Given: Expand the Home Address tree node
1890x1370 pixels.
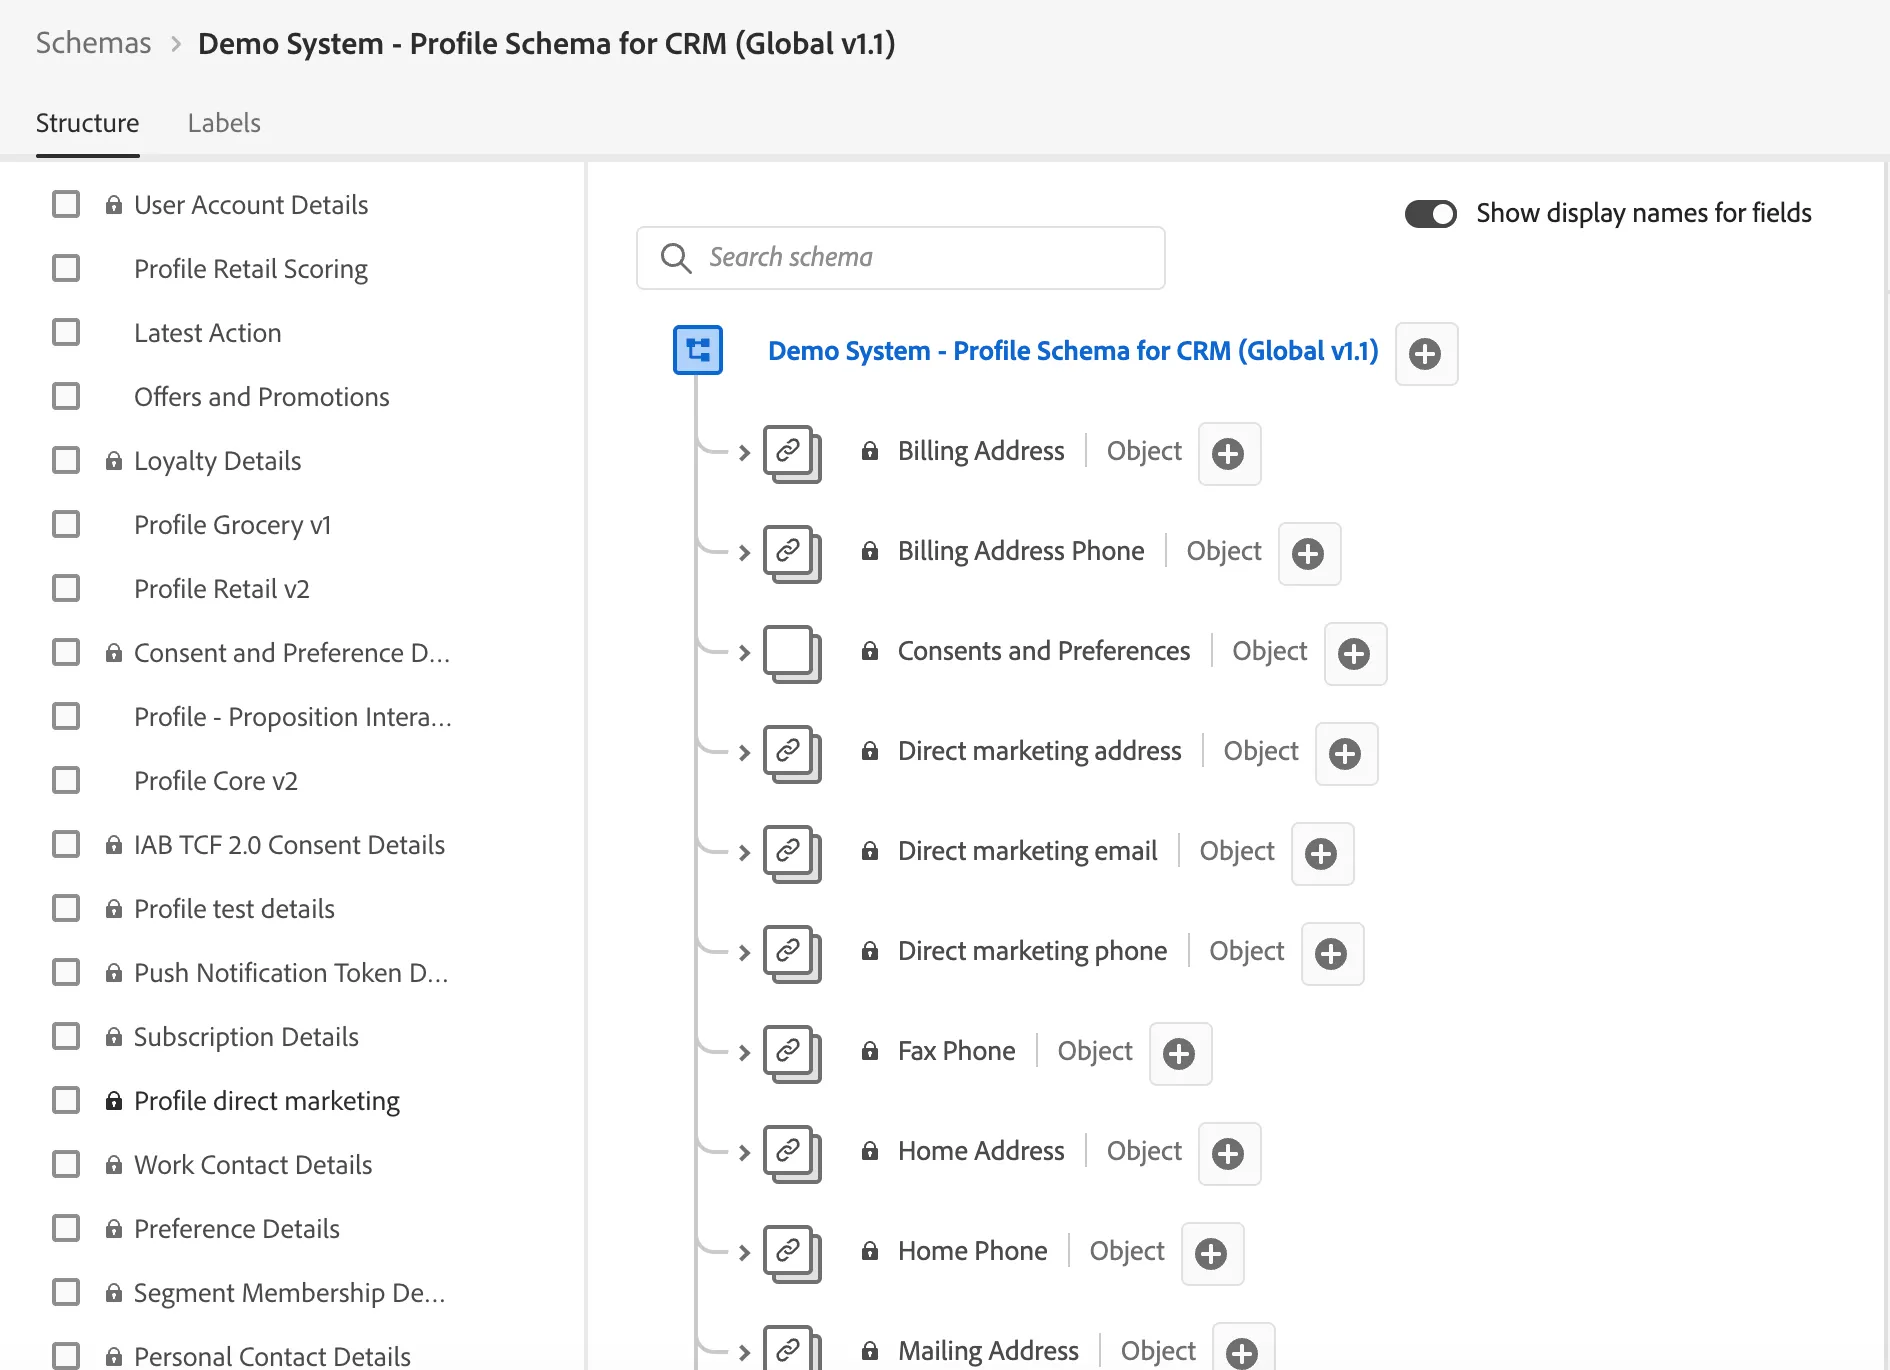Looking at the screenshot, I should click(x=744, y=1153).
